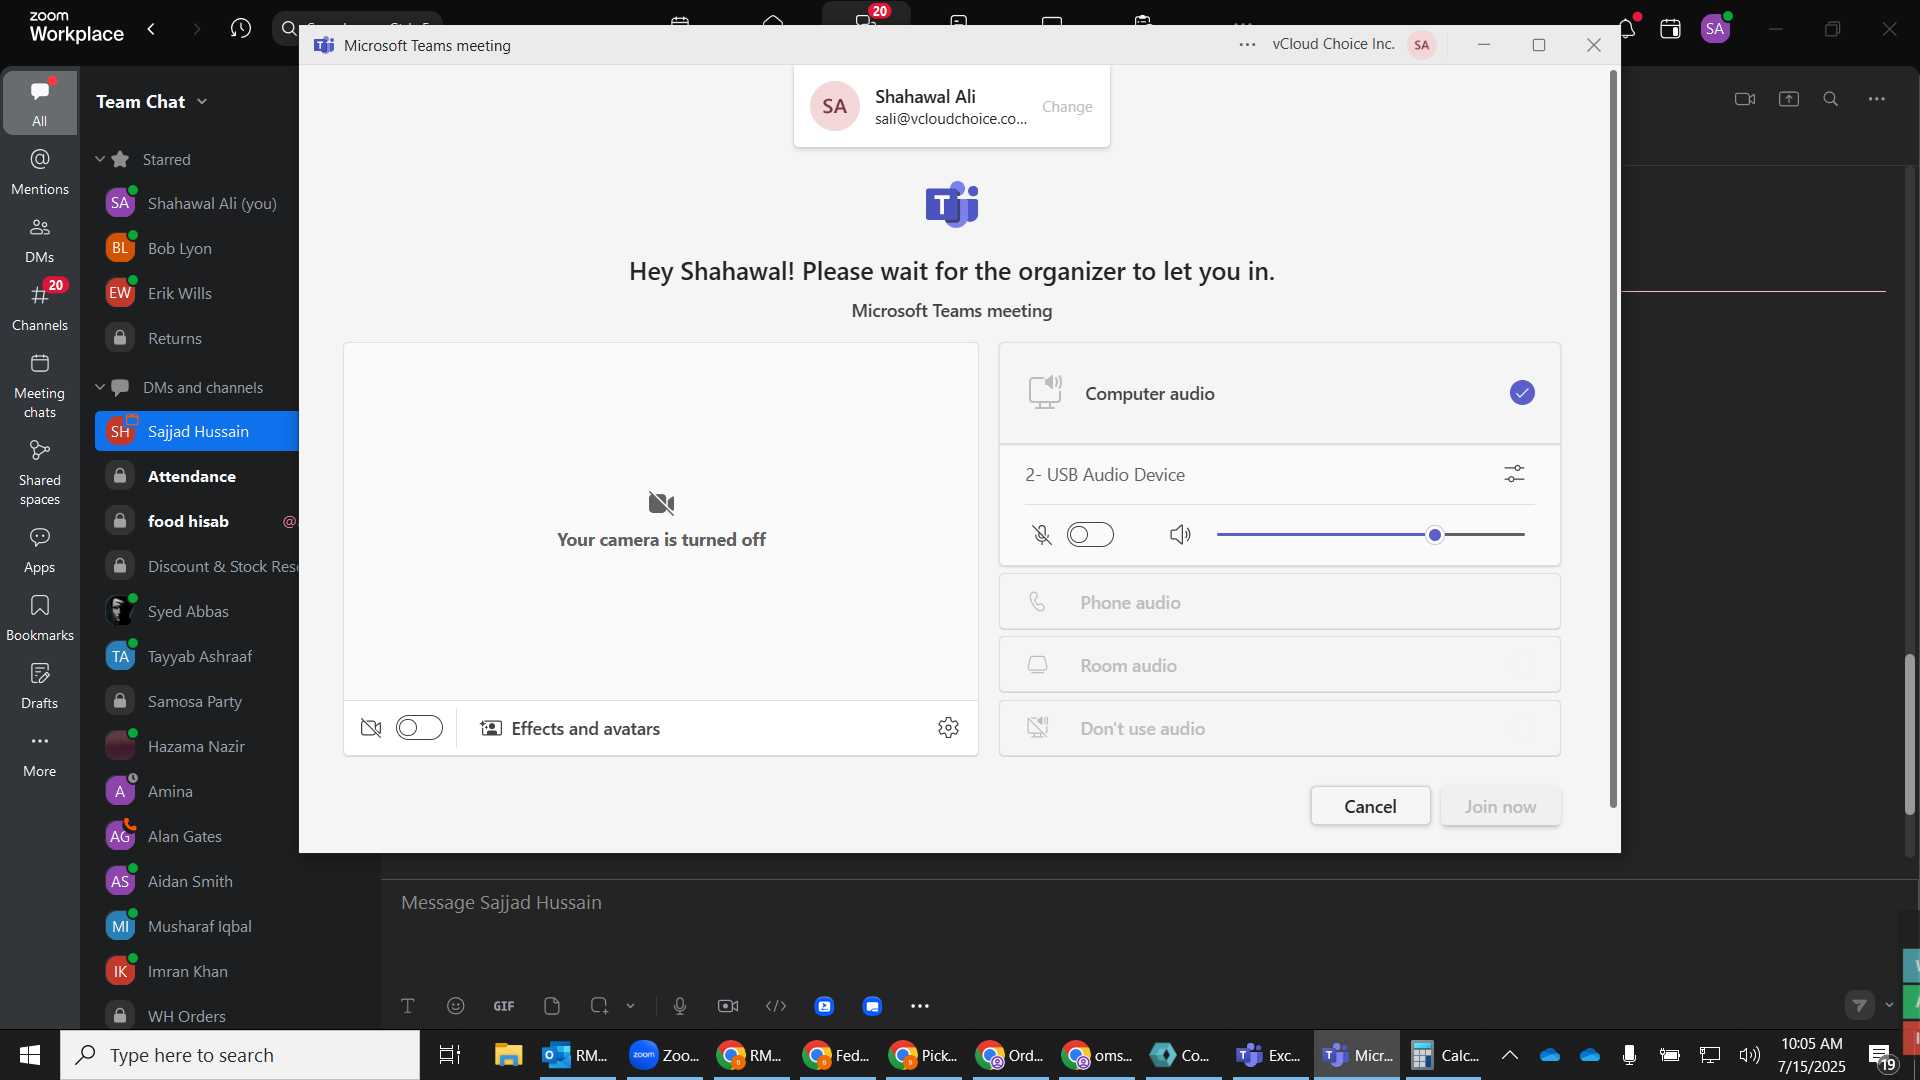Select Room audio option

click(x=1279, y=665)
